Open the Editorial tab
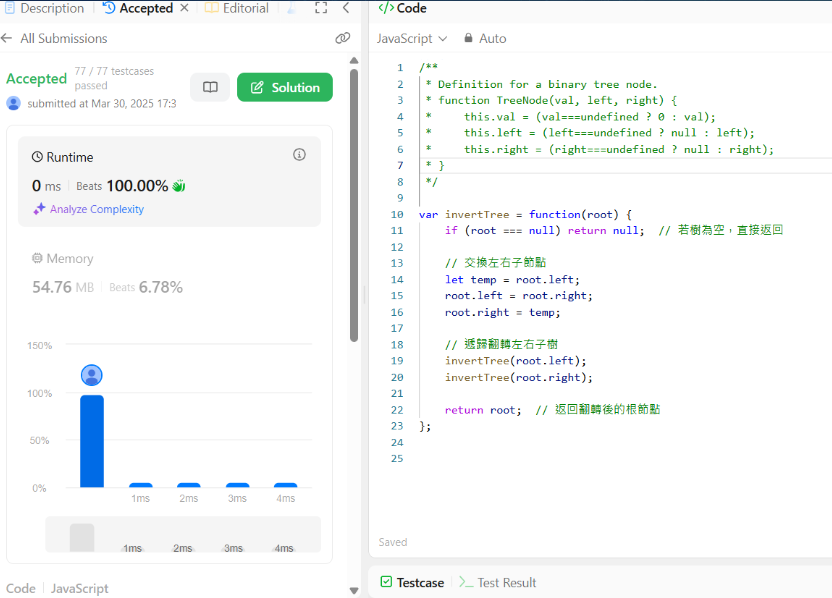Viewport: 832px width, 598px height. (237, 8)
